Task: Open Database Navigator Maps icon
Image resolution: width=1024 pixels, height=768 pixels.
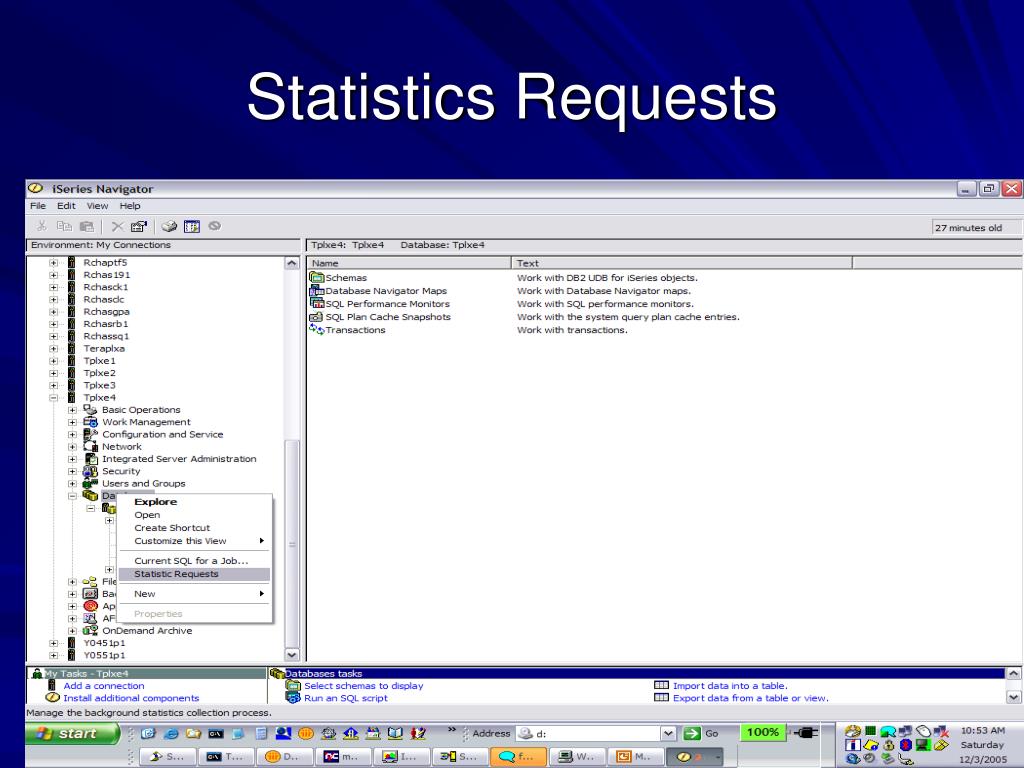Action: 317,291
